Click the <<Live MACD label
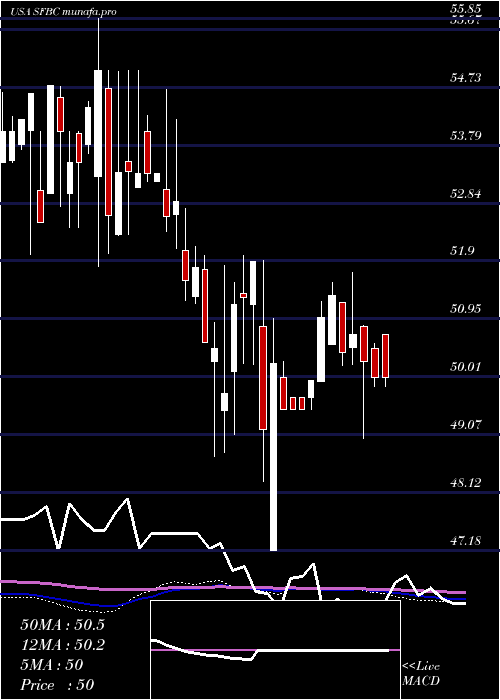This screenshot has width=500, height=700. [x=421, y=673]
